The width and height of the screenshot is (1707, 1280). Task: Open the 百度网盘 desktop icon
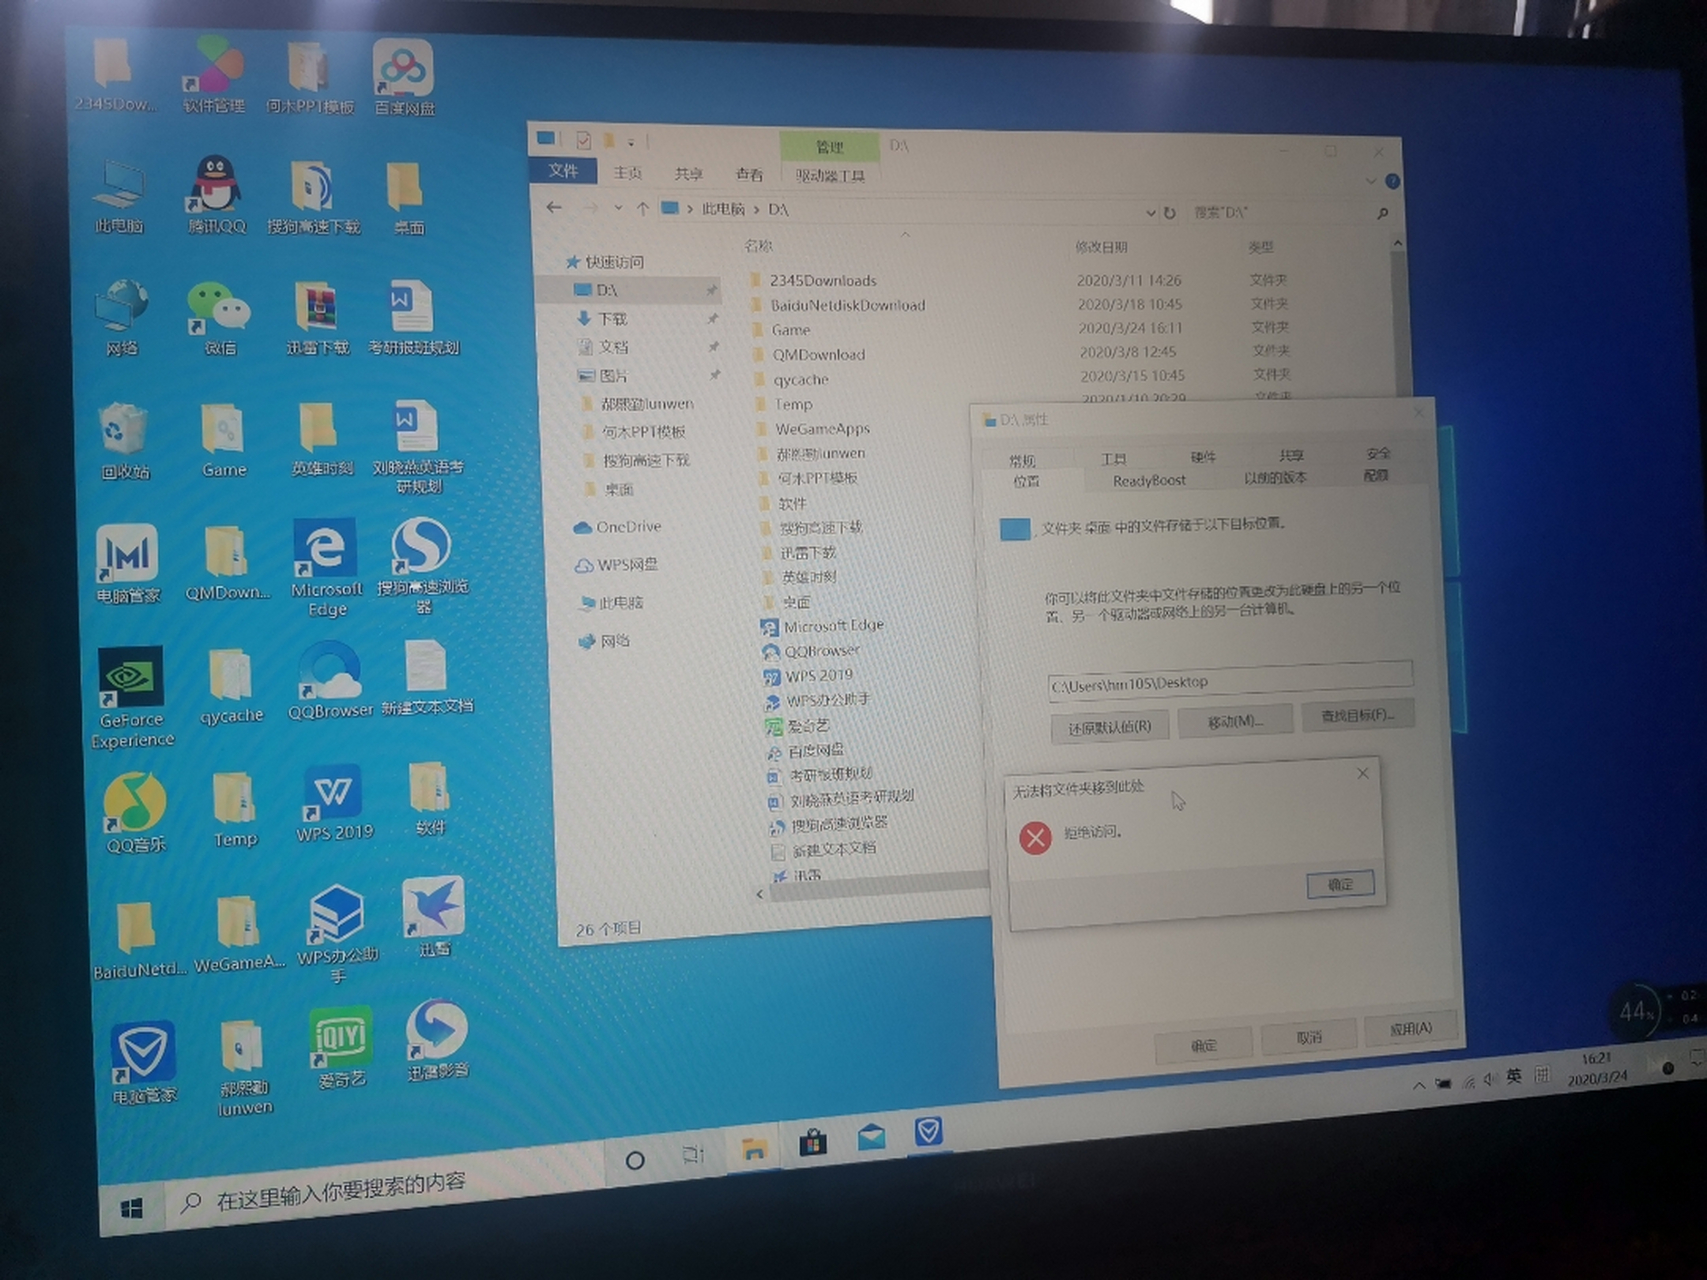tap(404, 77)
